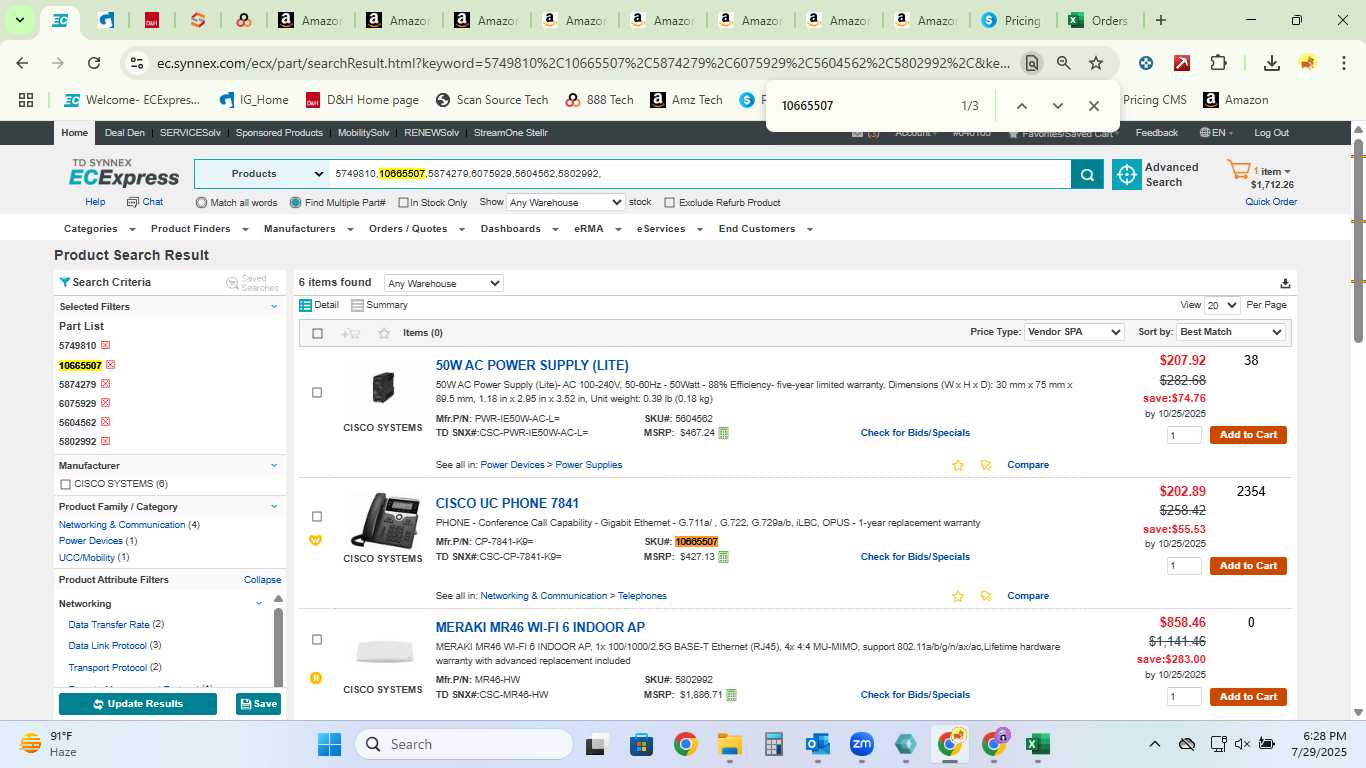
Task: Open the Any Warehouse dropdown beside Show
Action: 566,202
